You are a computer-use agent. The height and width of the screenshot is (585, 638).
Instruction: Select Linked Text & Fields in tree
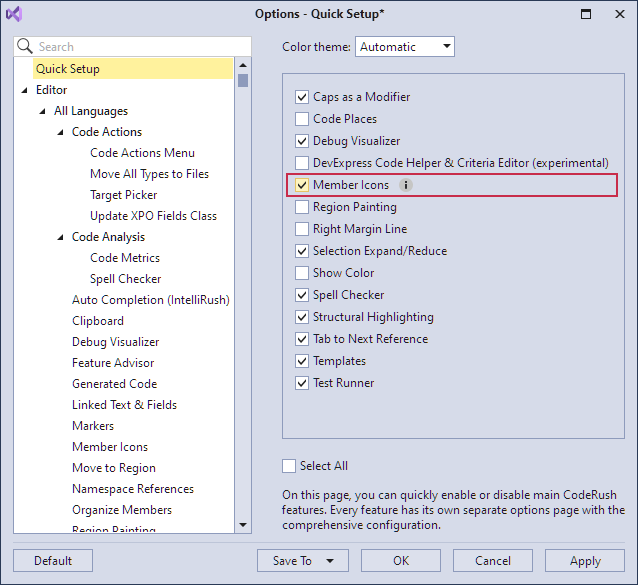125,405
